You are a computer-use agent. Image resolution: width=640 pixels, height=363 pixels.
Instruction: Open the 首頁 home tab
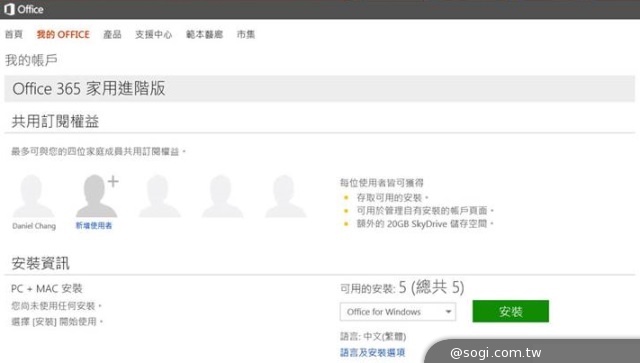coord(13,34)
